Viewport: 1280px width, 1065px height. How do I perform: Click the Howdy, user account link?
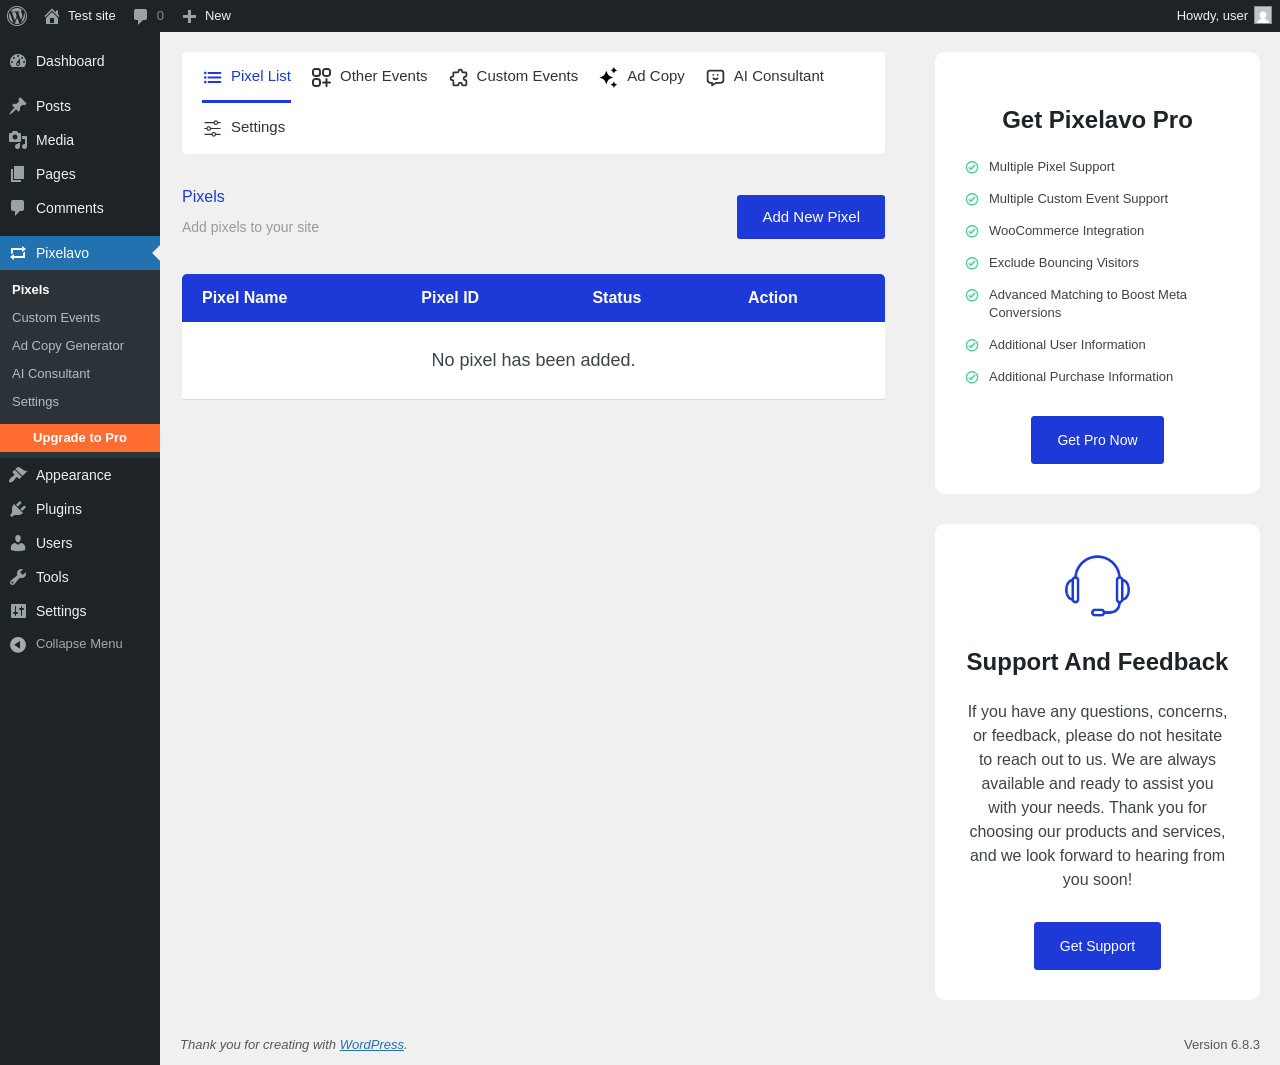[1224, 16]
